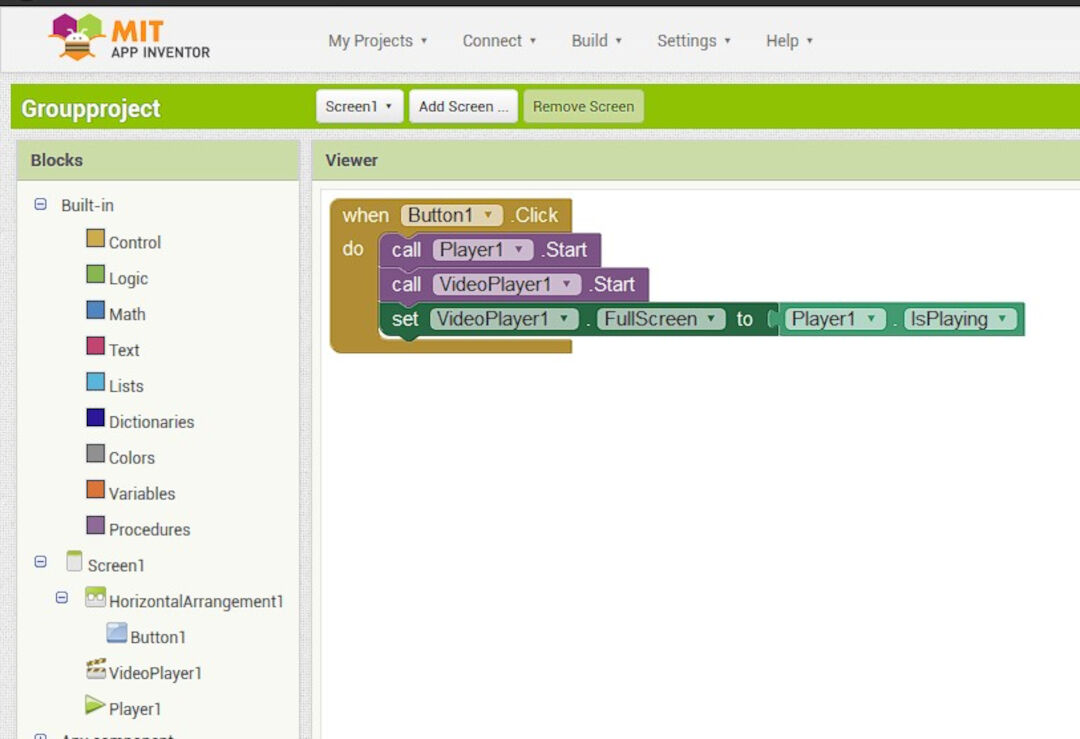Click the Text category pink square icon
1080x739 pixels.
pyautogui.click(x=96, y=346)
